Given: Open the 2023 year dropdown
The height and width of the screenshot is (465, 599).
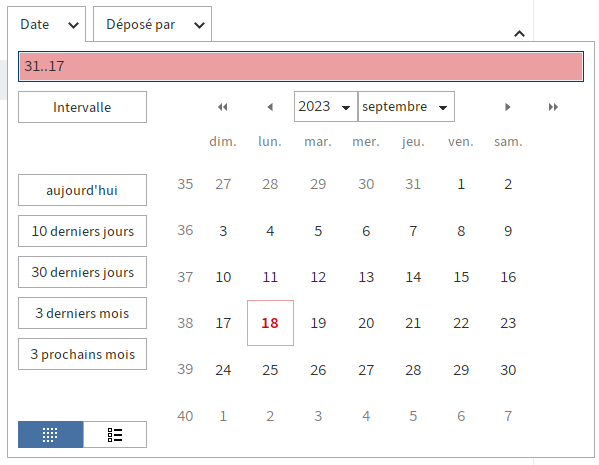Looking at the screenshot, I should pyautogui.click(x=325, y=107).
